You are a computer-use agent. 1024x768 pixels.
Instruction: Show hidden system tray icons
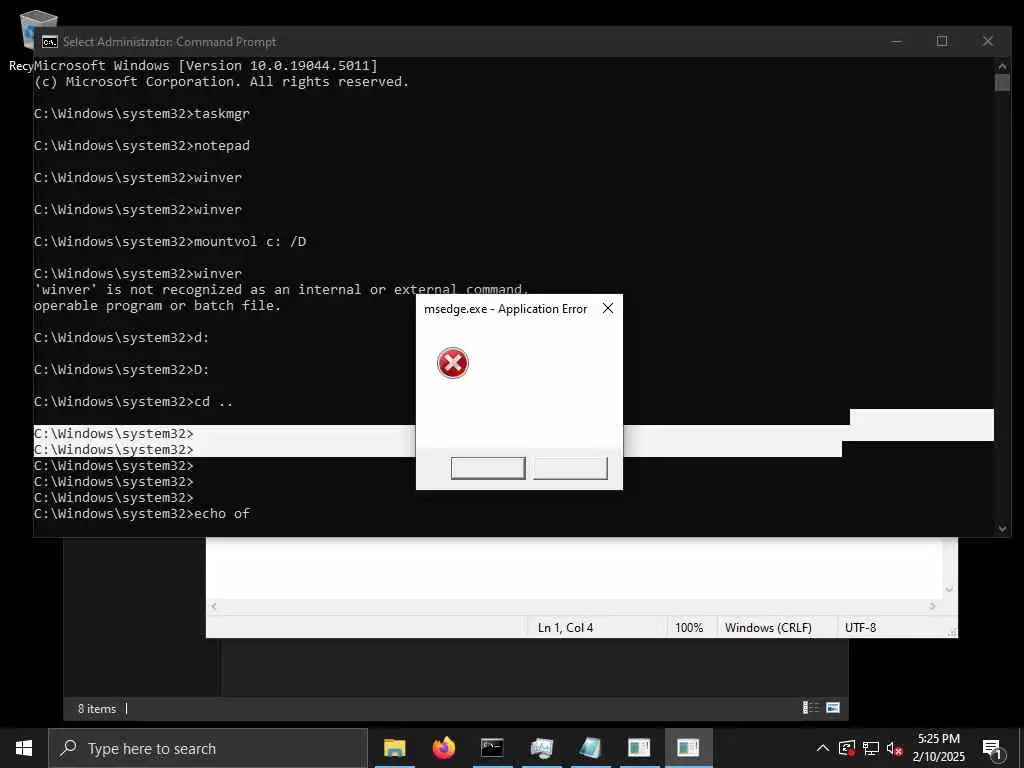pyautogui.click(x=823, y=748)
